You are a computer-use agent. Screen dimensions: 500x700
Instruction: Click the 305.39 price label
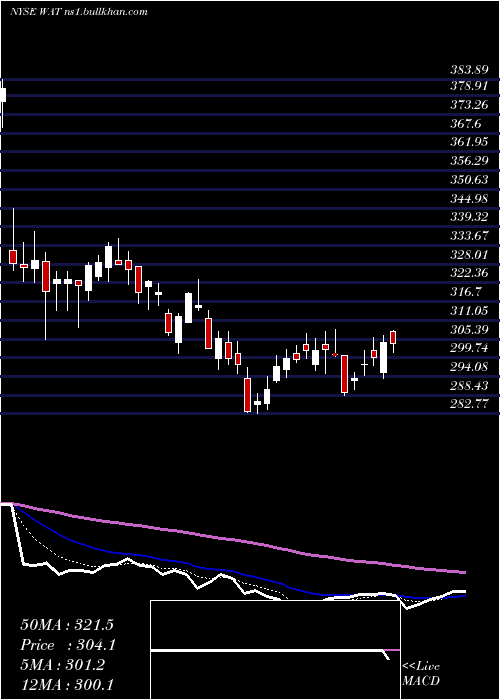click(x=469, y=329)
